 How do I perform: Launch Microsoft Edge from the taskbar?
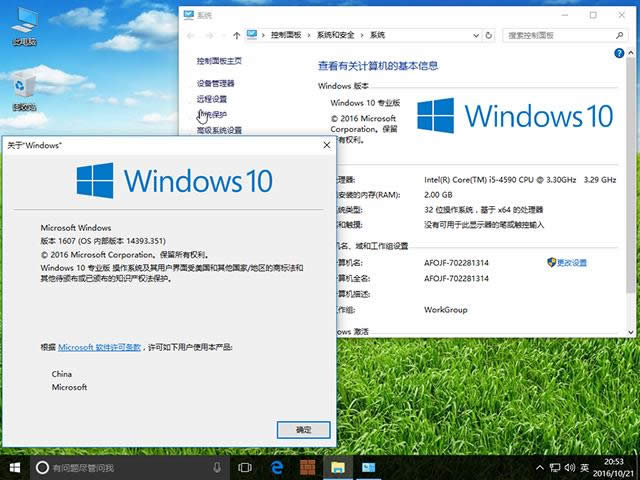[277, 467]
